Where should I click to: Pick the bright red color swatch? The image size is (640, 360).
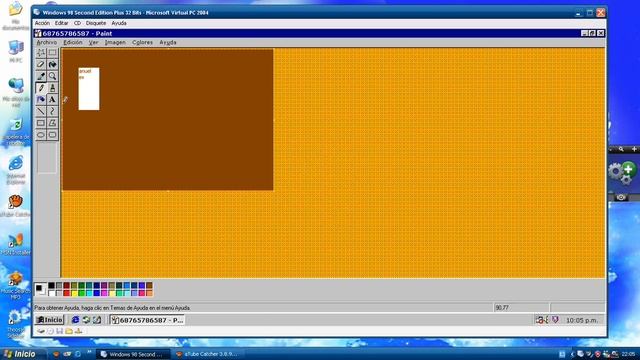(67, 293)
